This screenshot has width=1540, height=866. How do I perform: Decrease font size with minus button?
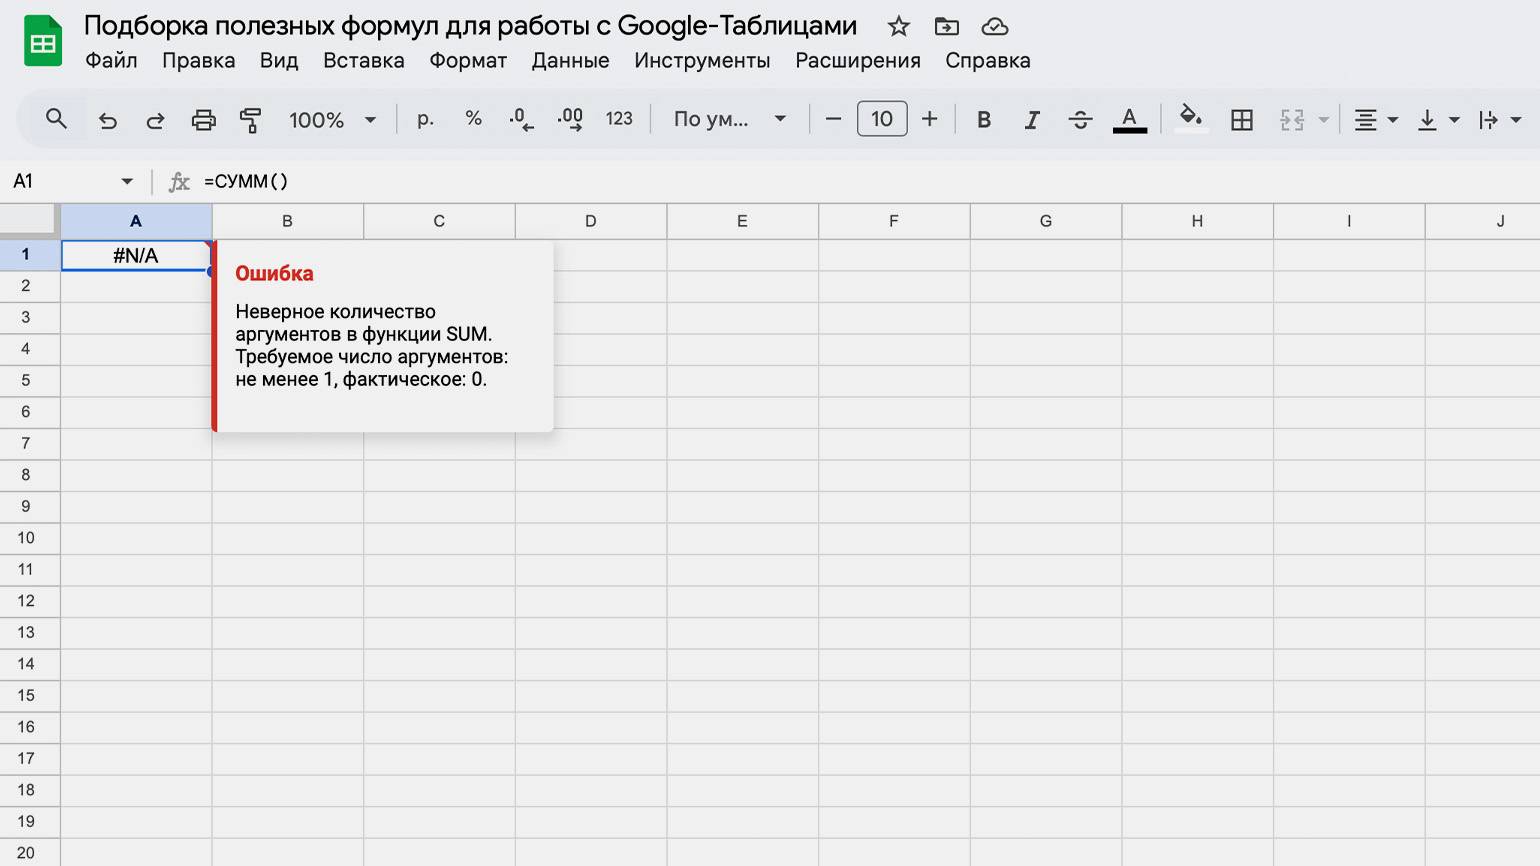833,119
